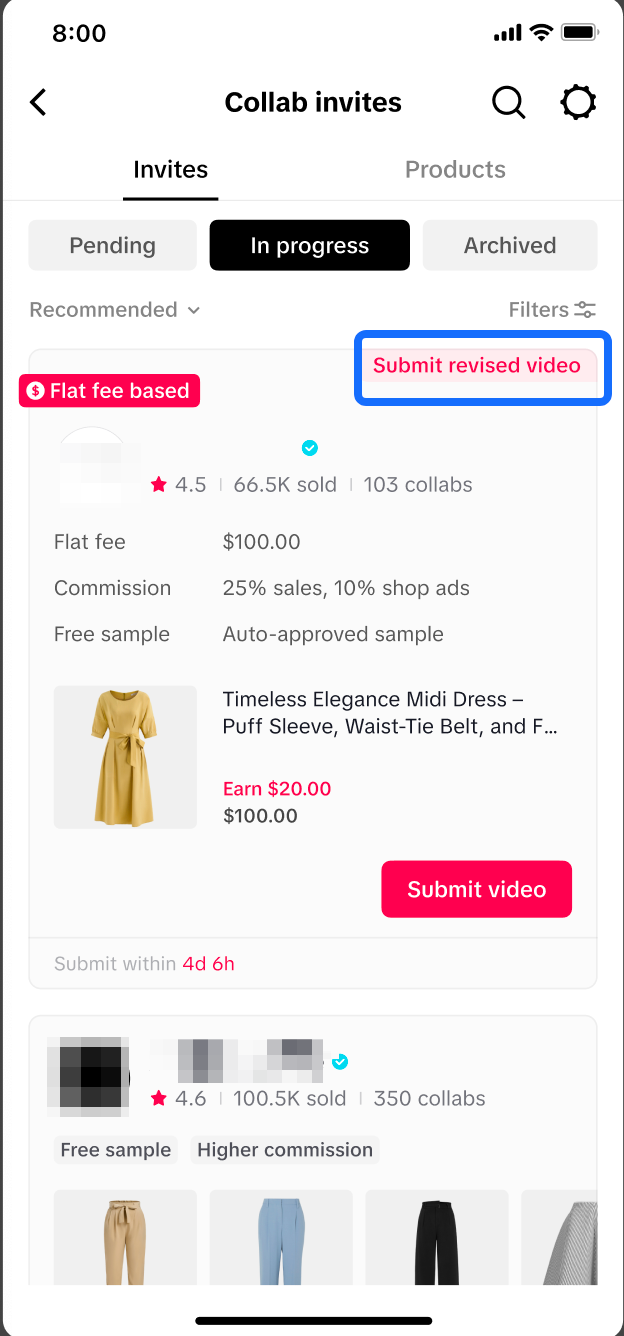Tap the second seller's profile avatar
Image resolution: width=624 pixels, height=1336 pixels.
(x=88, y=1077)
